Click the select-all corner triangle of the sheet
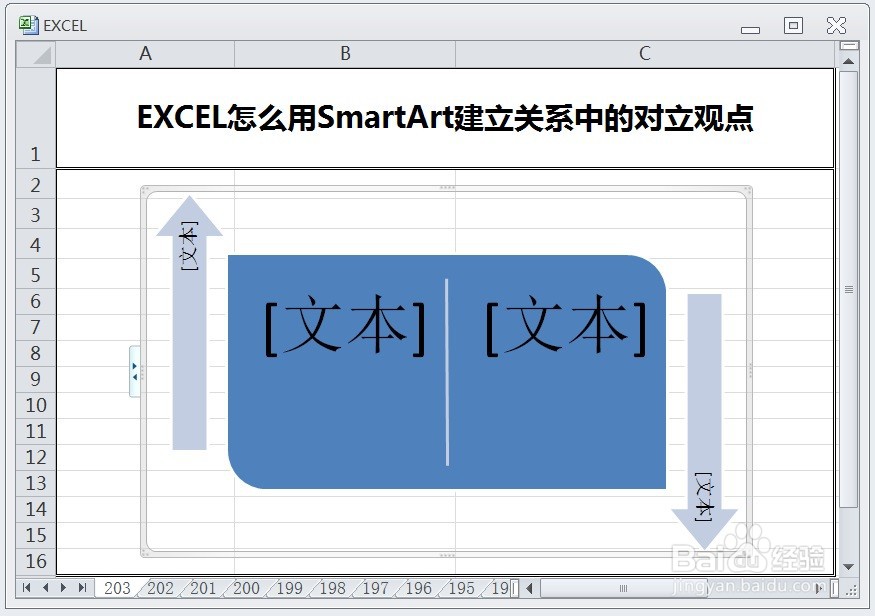The height and width of the screenshot is (616, 875). coord(36,54)
